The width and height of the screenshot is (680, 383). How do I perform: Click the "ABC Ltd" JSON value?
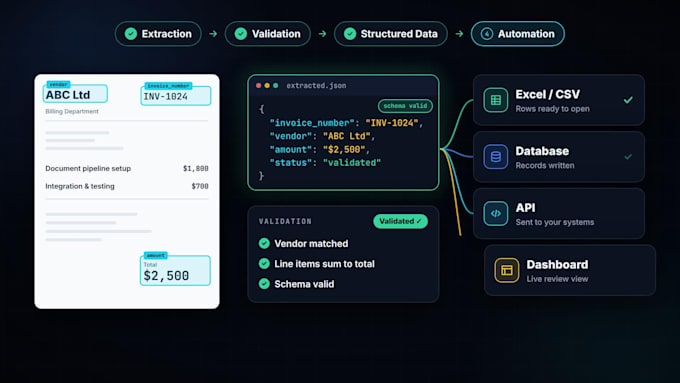click(347, 136)
